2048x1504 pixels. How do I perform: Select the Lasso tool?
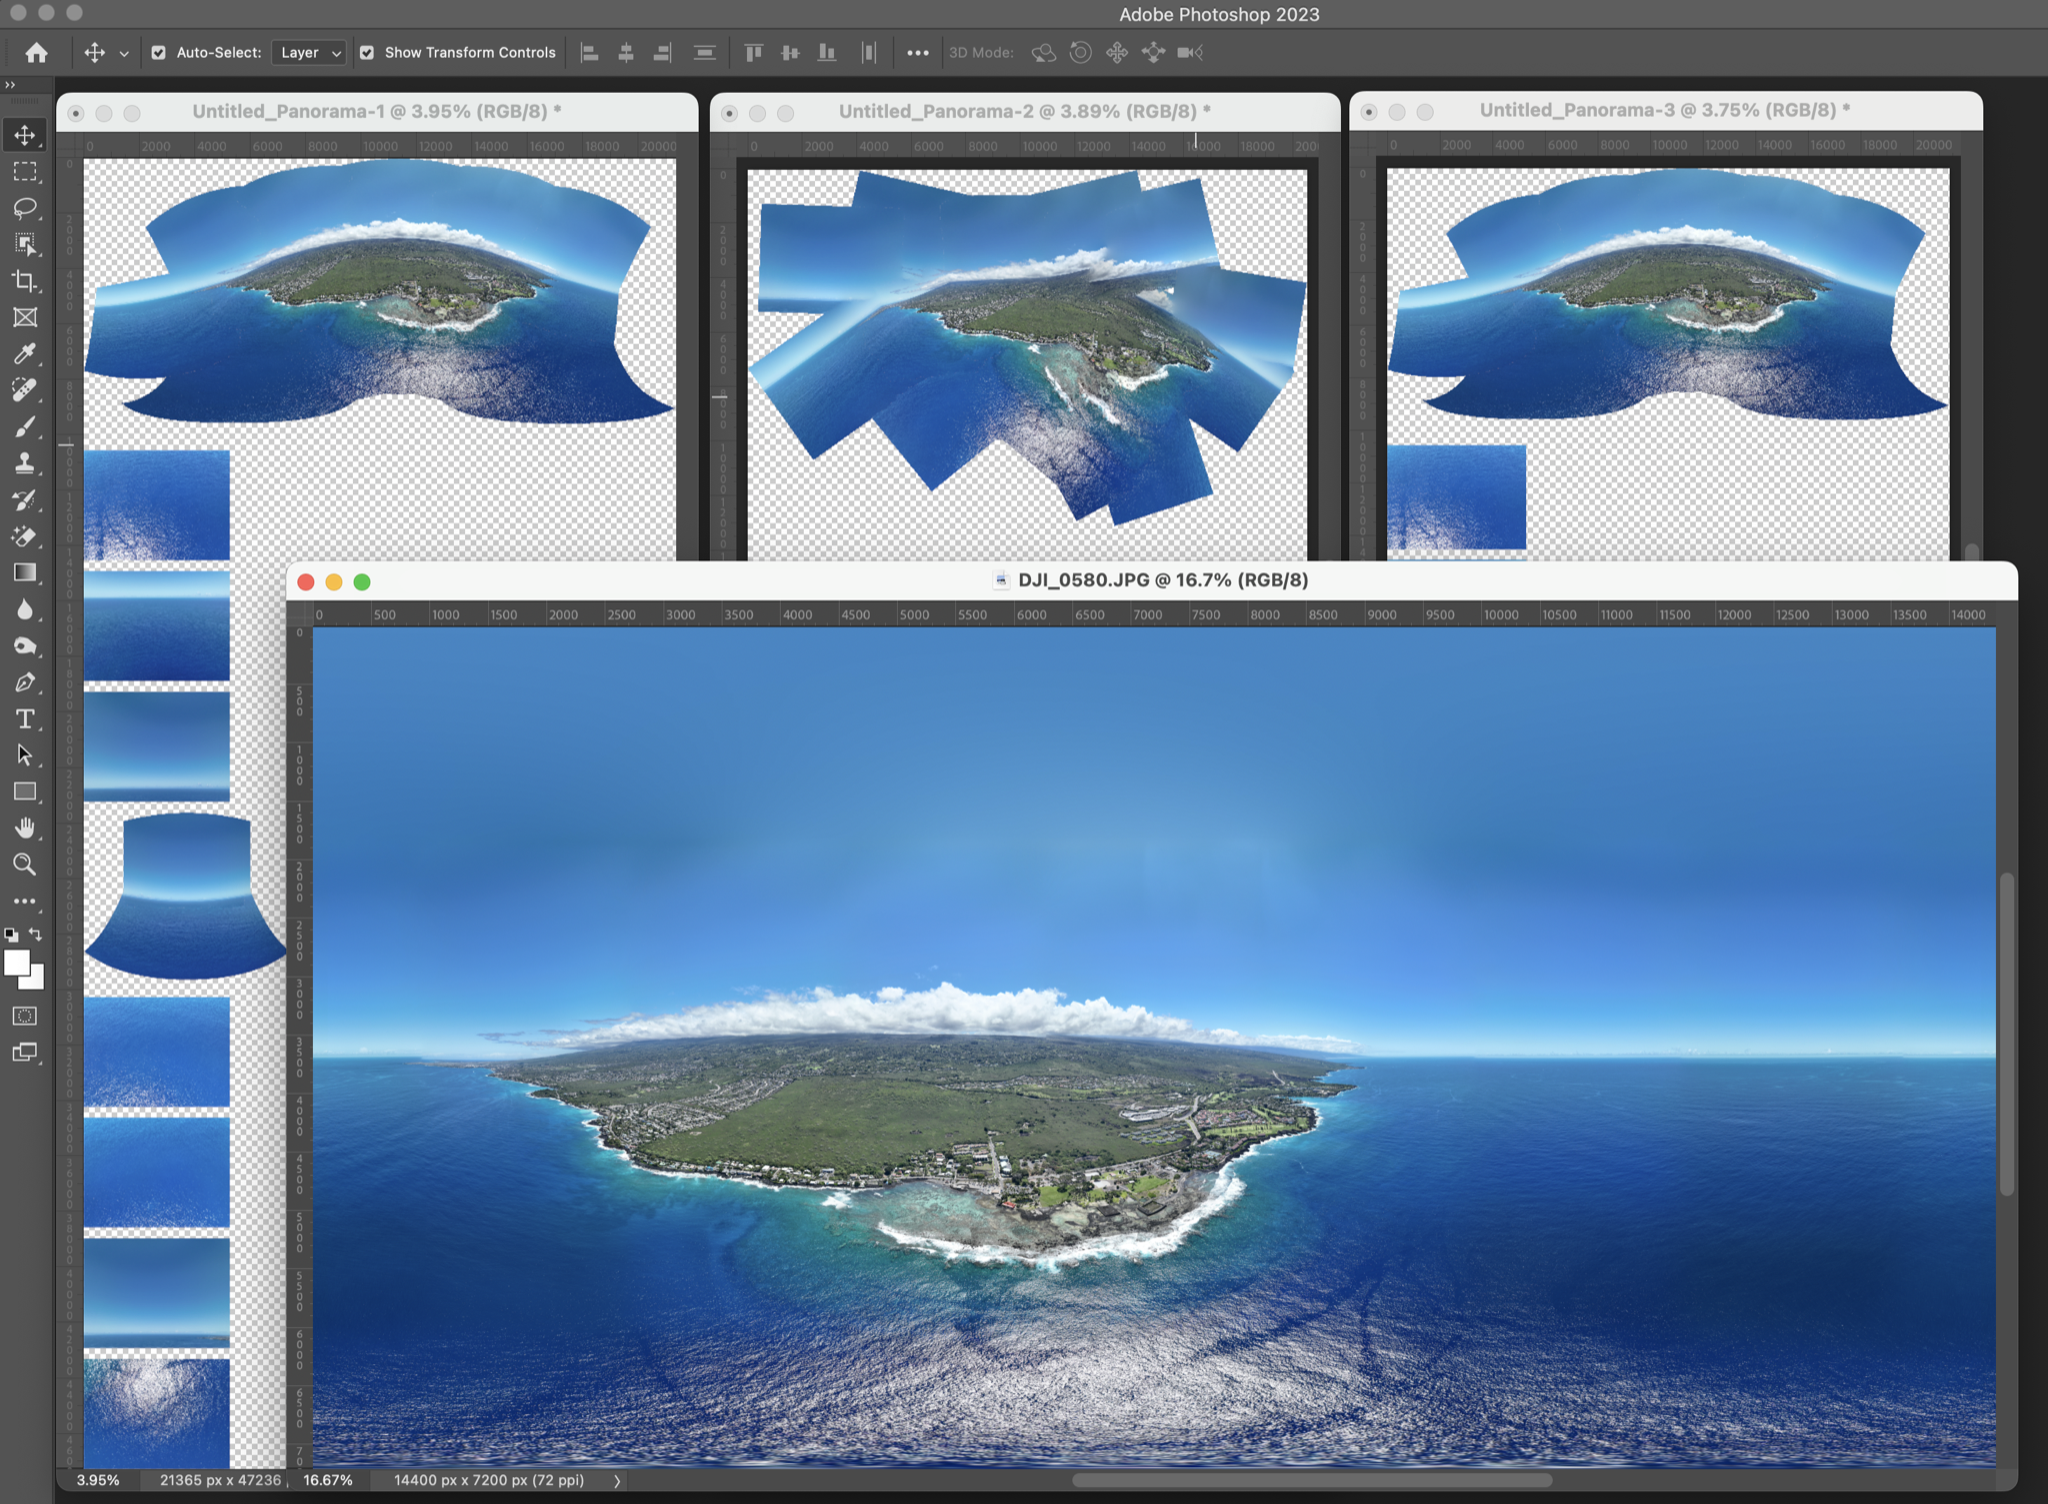[25, 208]
